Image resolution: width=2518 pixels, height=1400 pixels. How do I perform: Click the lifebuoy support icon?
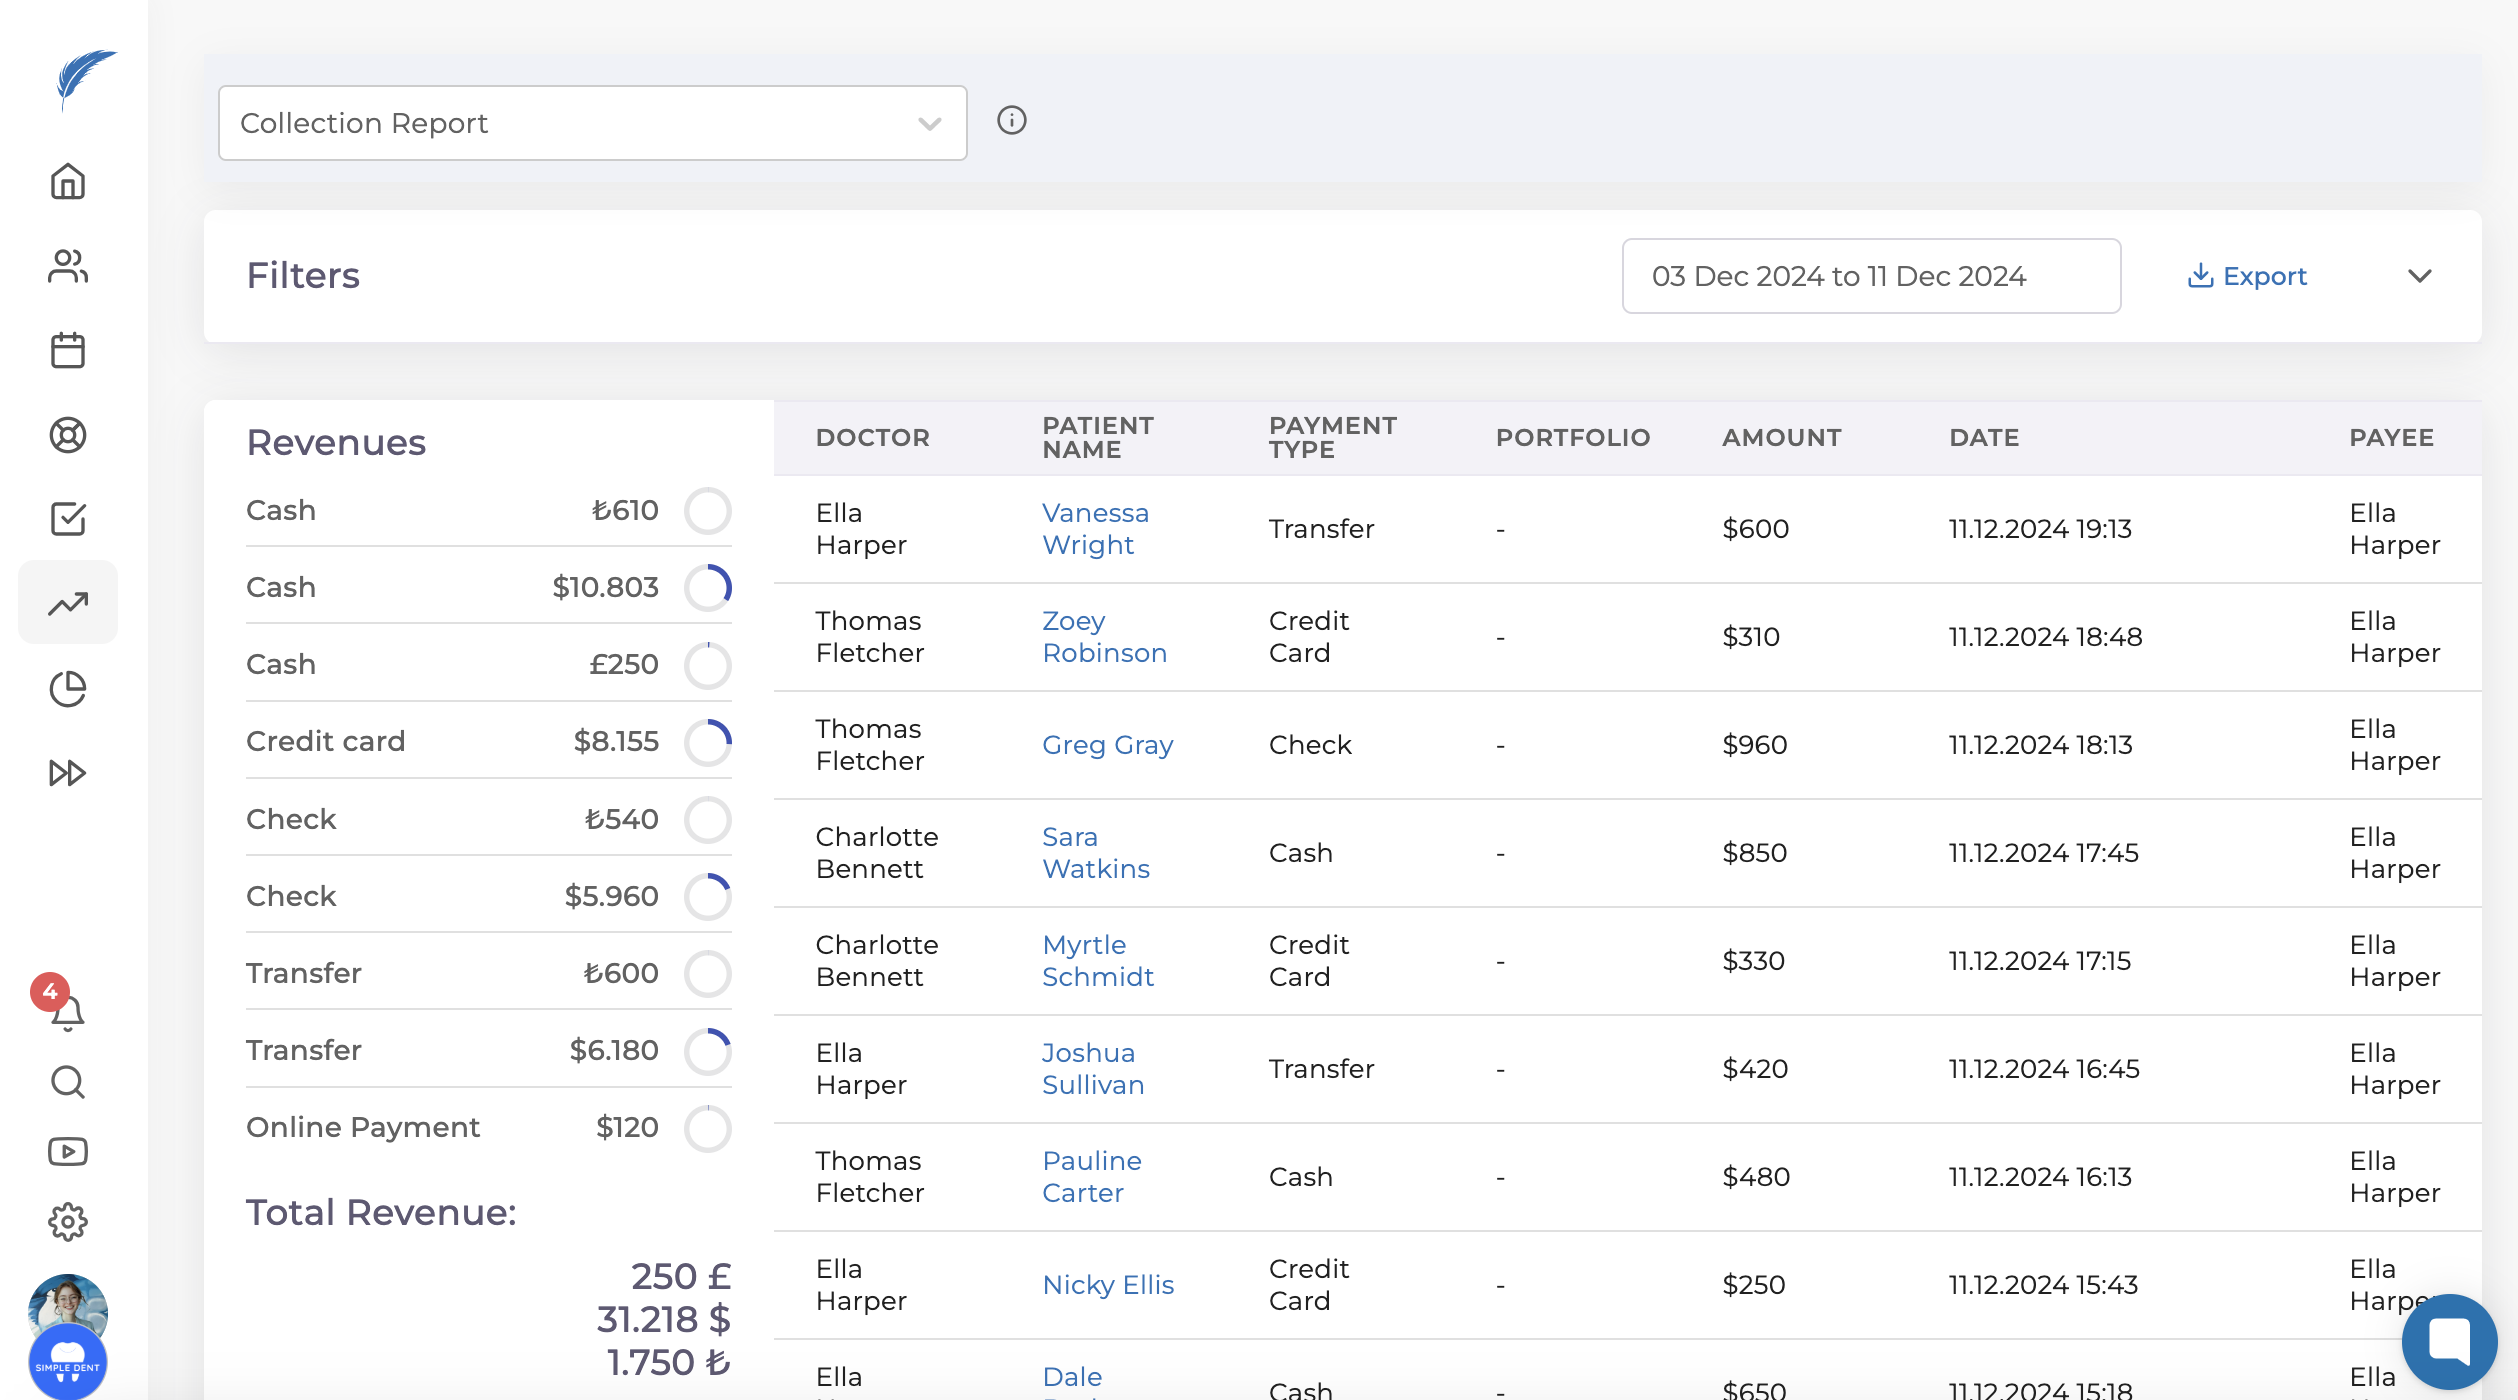coord(68,435)
